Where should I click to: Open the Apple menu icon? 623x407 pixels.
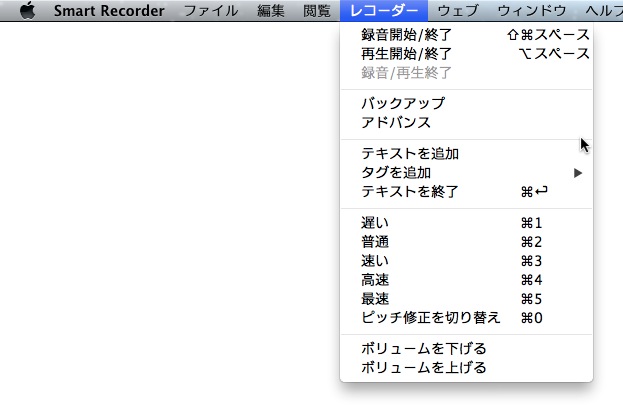click(x=27, y=10)
